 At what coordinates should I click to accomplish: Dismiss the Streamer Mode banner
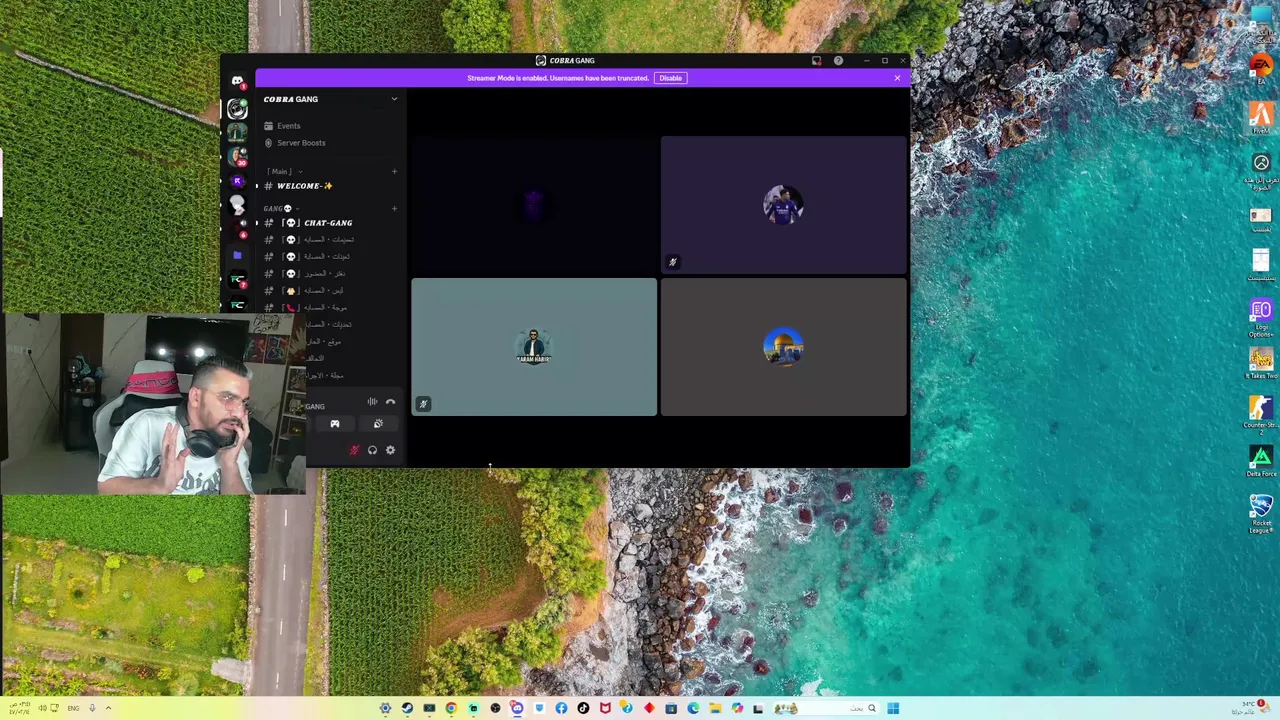coord(897,78)
